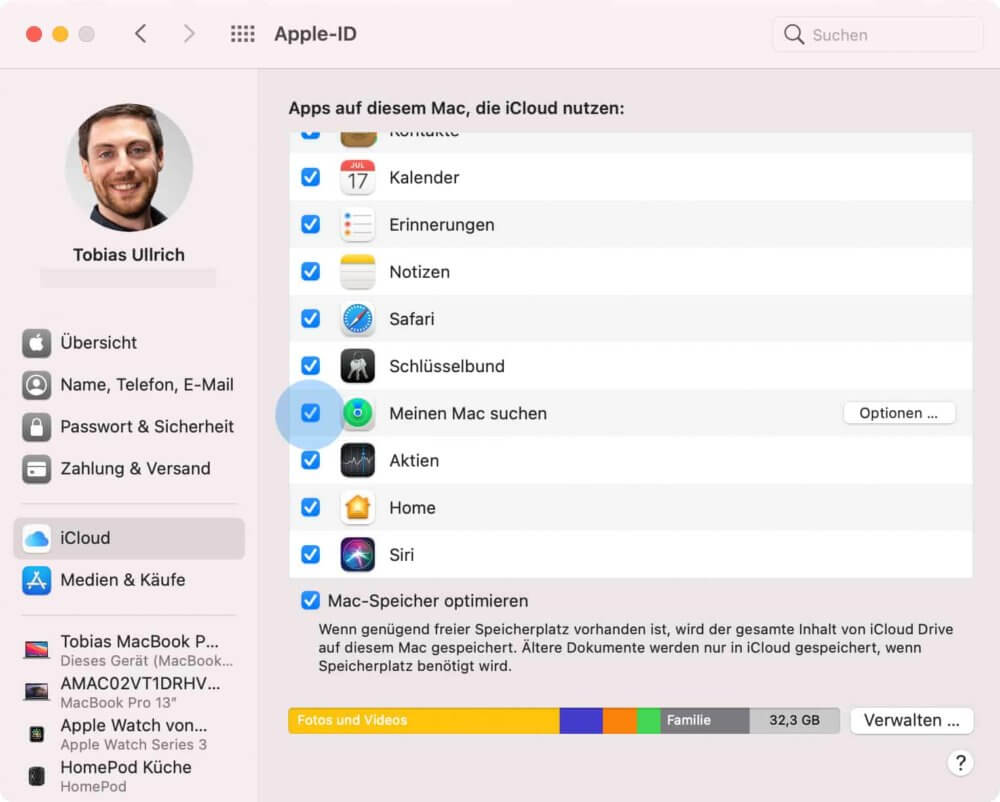Screen dimensions: 1000x802
Task: Click the Meinen Mac suchen radar icon
Action: tap(357, 413)
